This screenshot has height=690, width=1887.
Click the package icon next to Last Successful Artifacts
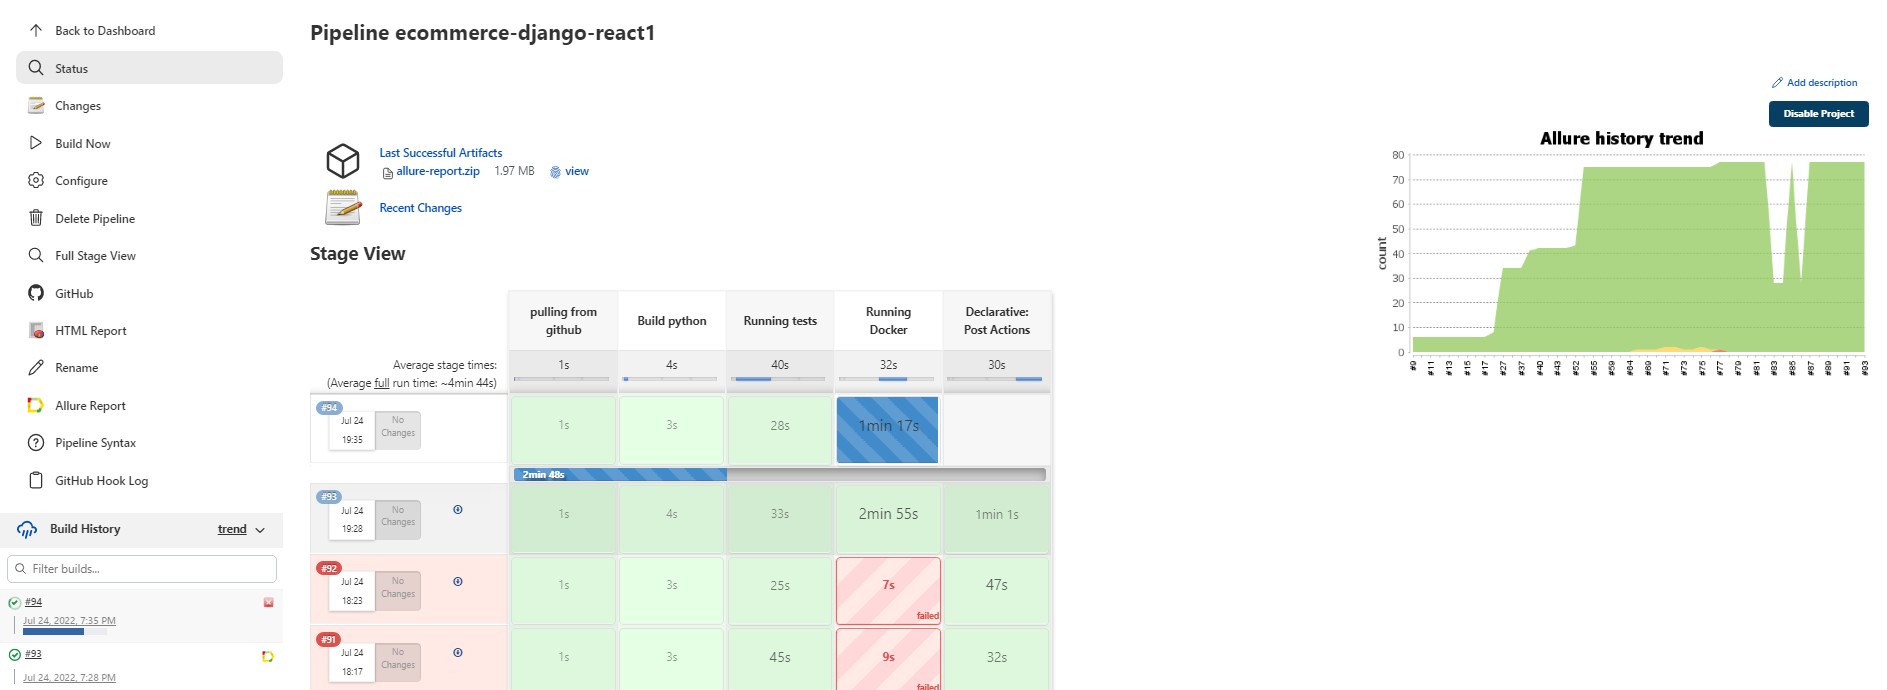(343, 160)
